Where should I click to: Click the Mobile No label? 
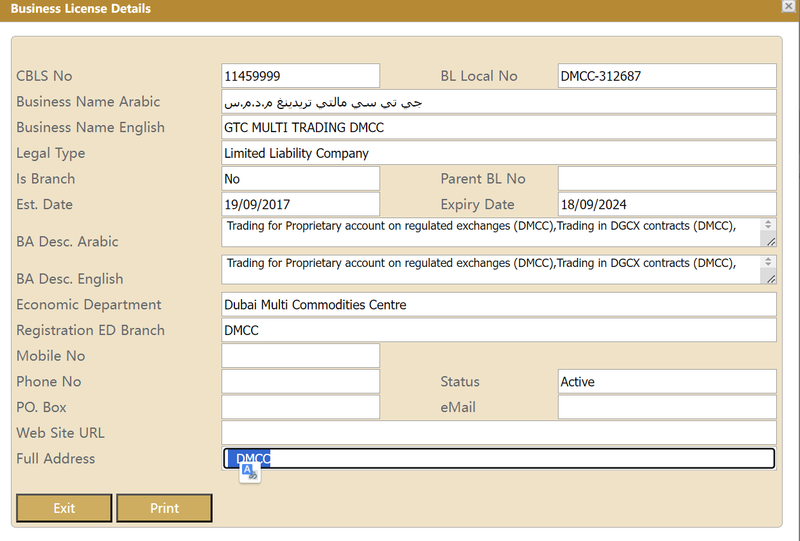point(51,356)
